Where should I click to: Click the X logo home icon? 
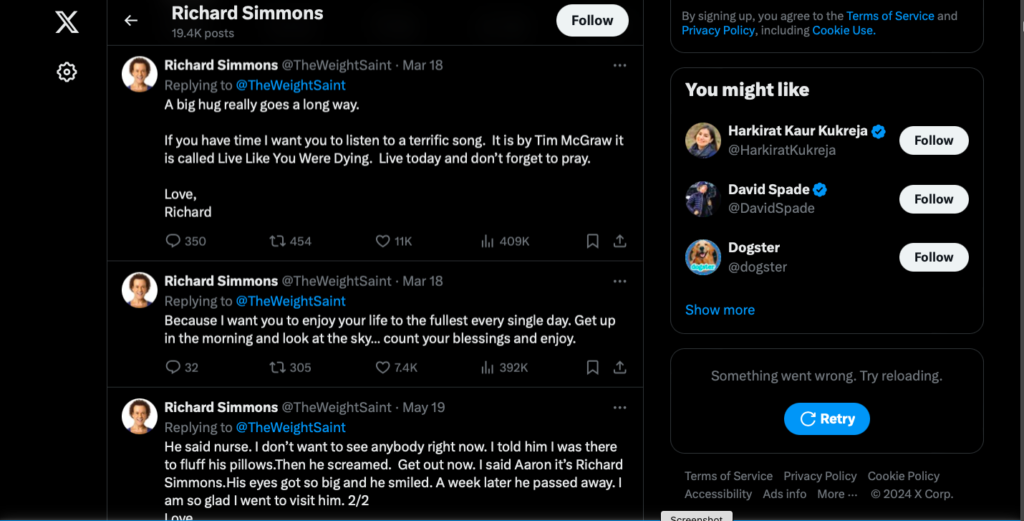tap(67, 21)
